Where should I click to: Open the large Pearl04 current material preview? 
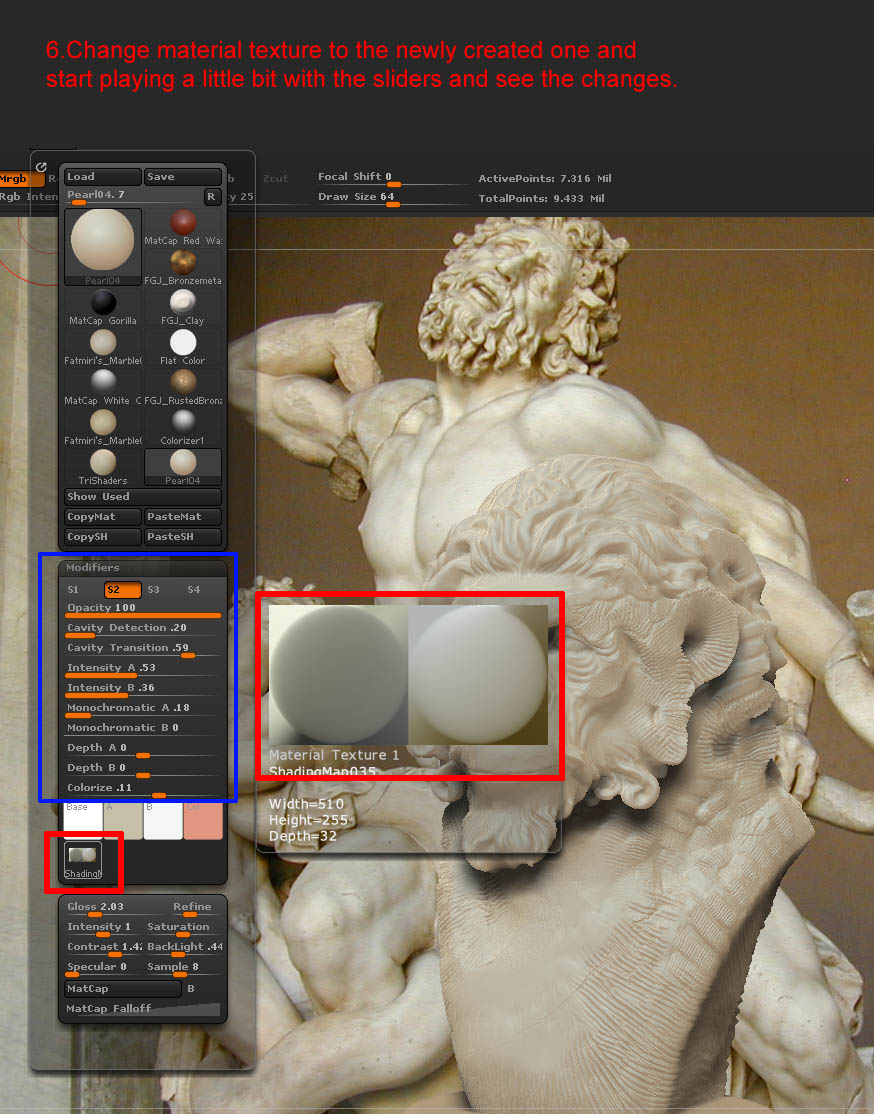tap(103, 247)
